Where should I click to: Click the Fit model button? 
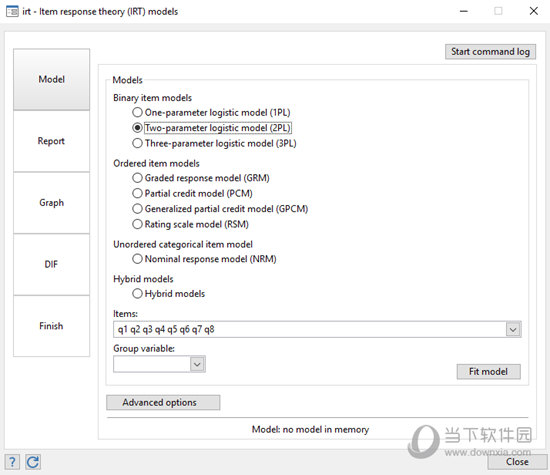click(488, 372)
